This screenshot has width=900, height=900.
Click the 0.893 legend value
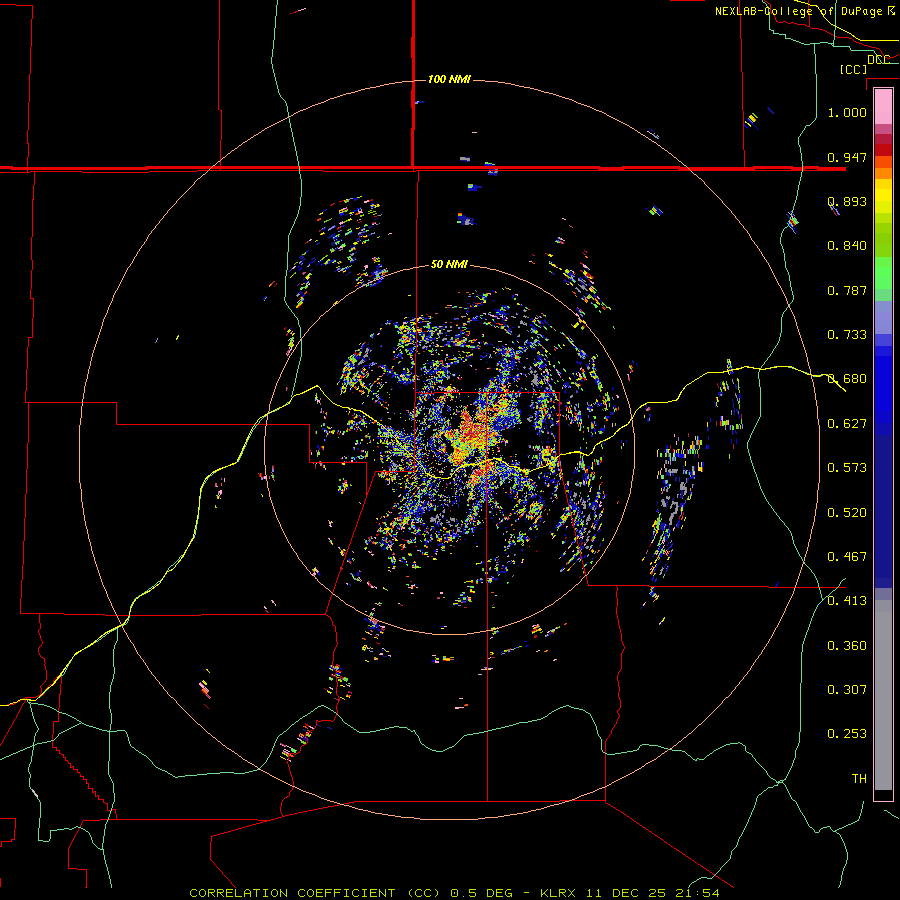847,201
